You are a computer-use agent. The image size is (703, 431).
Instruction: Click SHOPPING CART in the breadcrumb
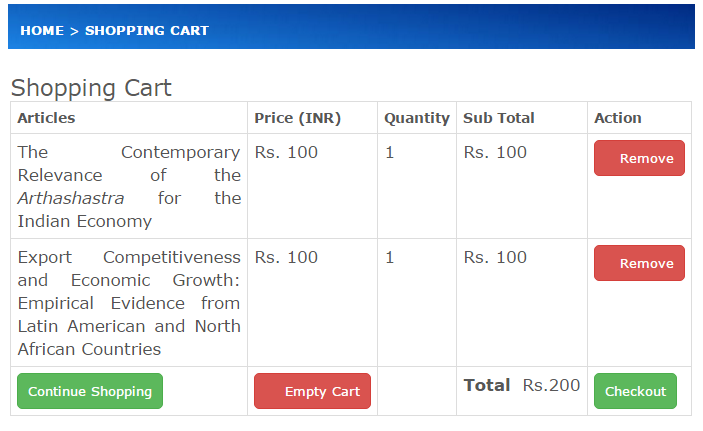click(x=147, y=30)
